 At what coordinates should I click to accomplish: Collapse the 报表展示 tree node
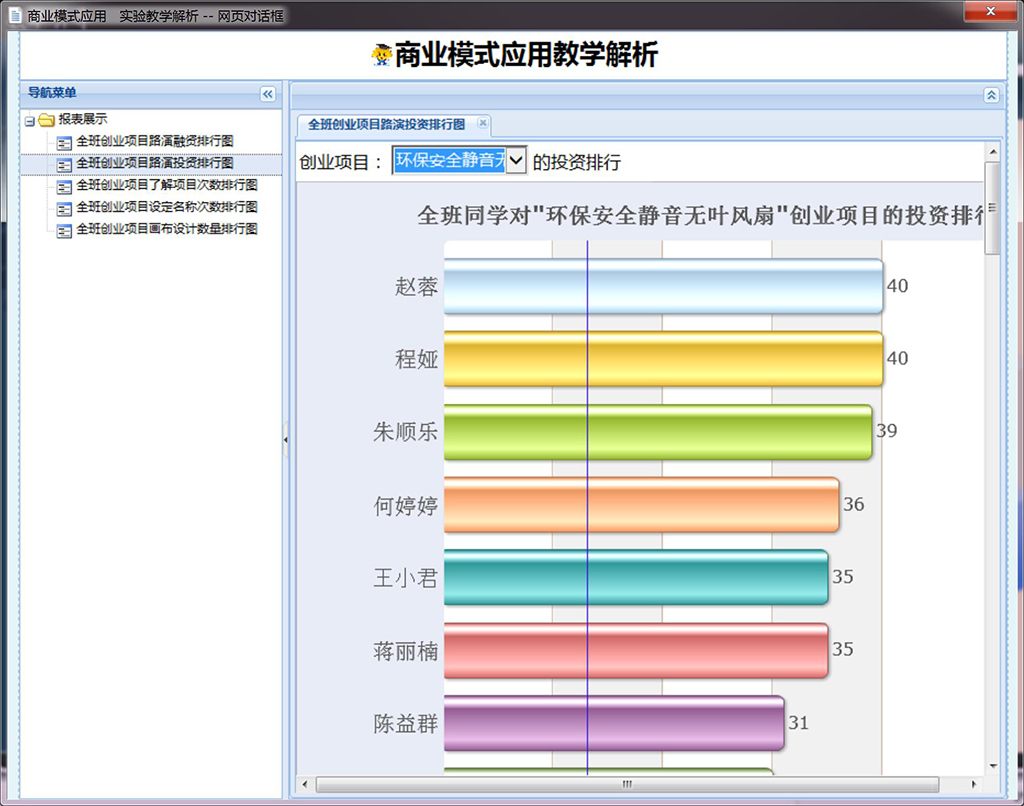30,121
